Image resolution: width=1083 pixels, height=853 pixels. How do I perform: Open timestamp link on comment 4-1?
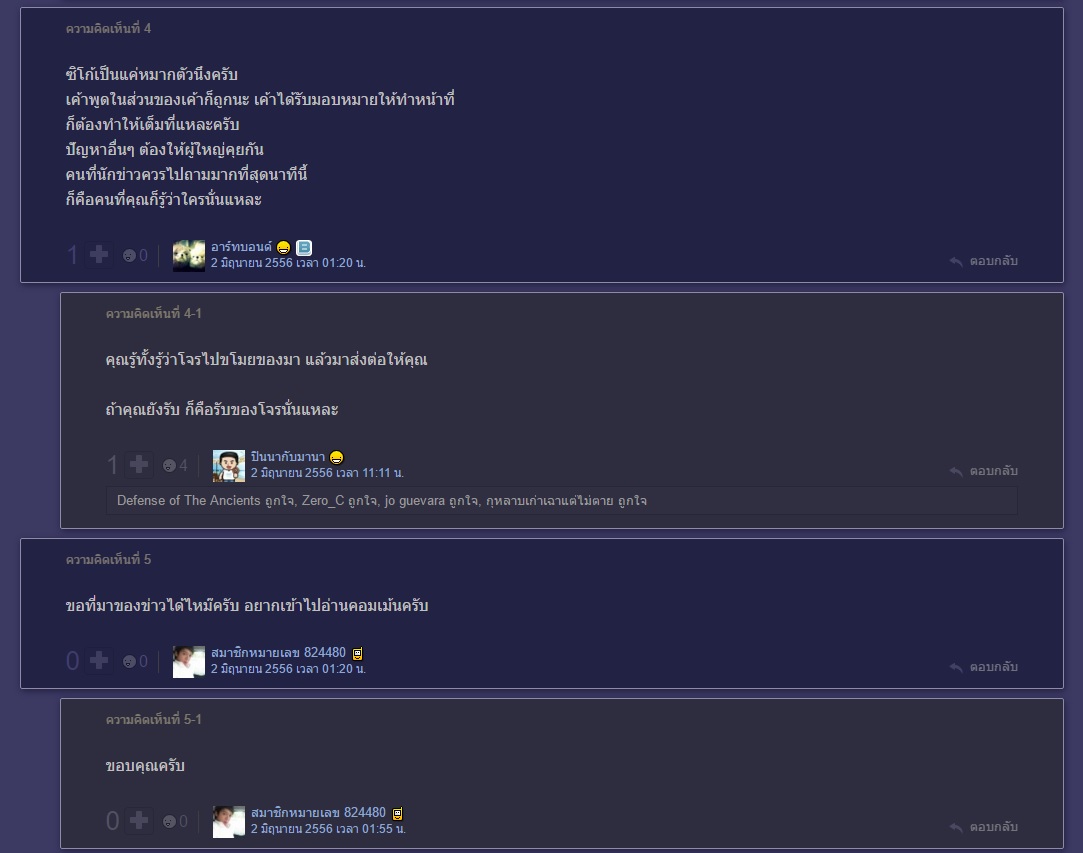coord(327,473)
